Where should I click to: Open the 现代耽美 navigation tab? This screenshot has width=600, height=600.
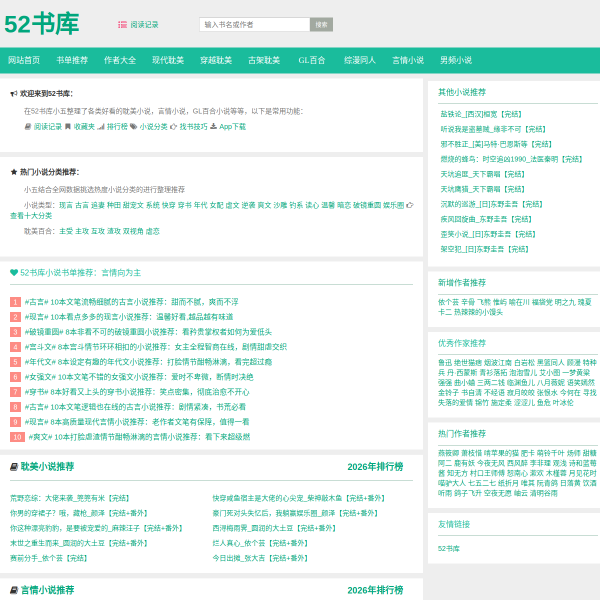[168, 60]
